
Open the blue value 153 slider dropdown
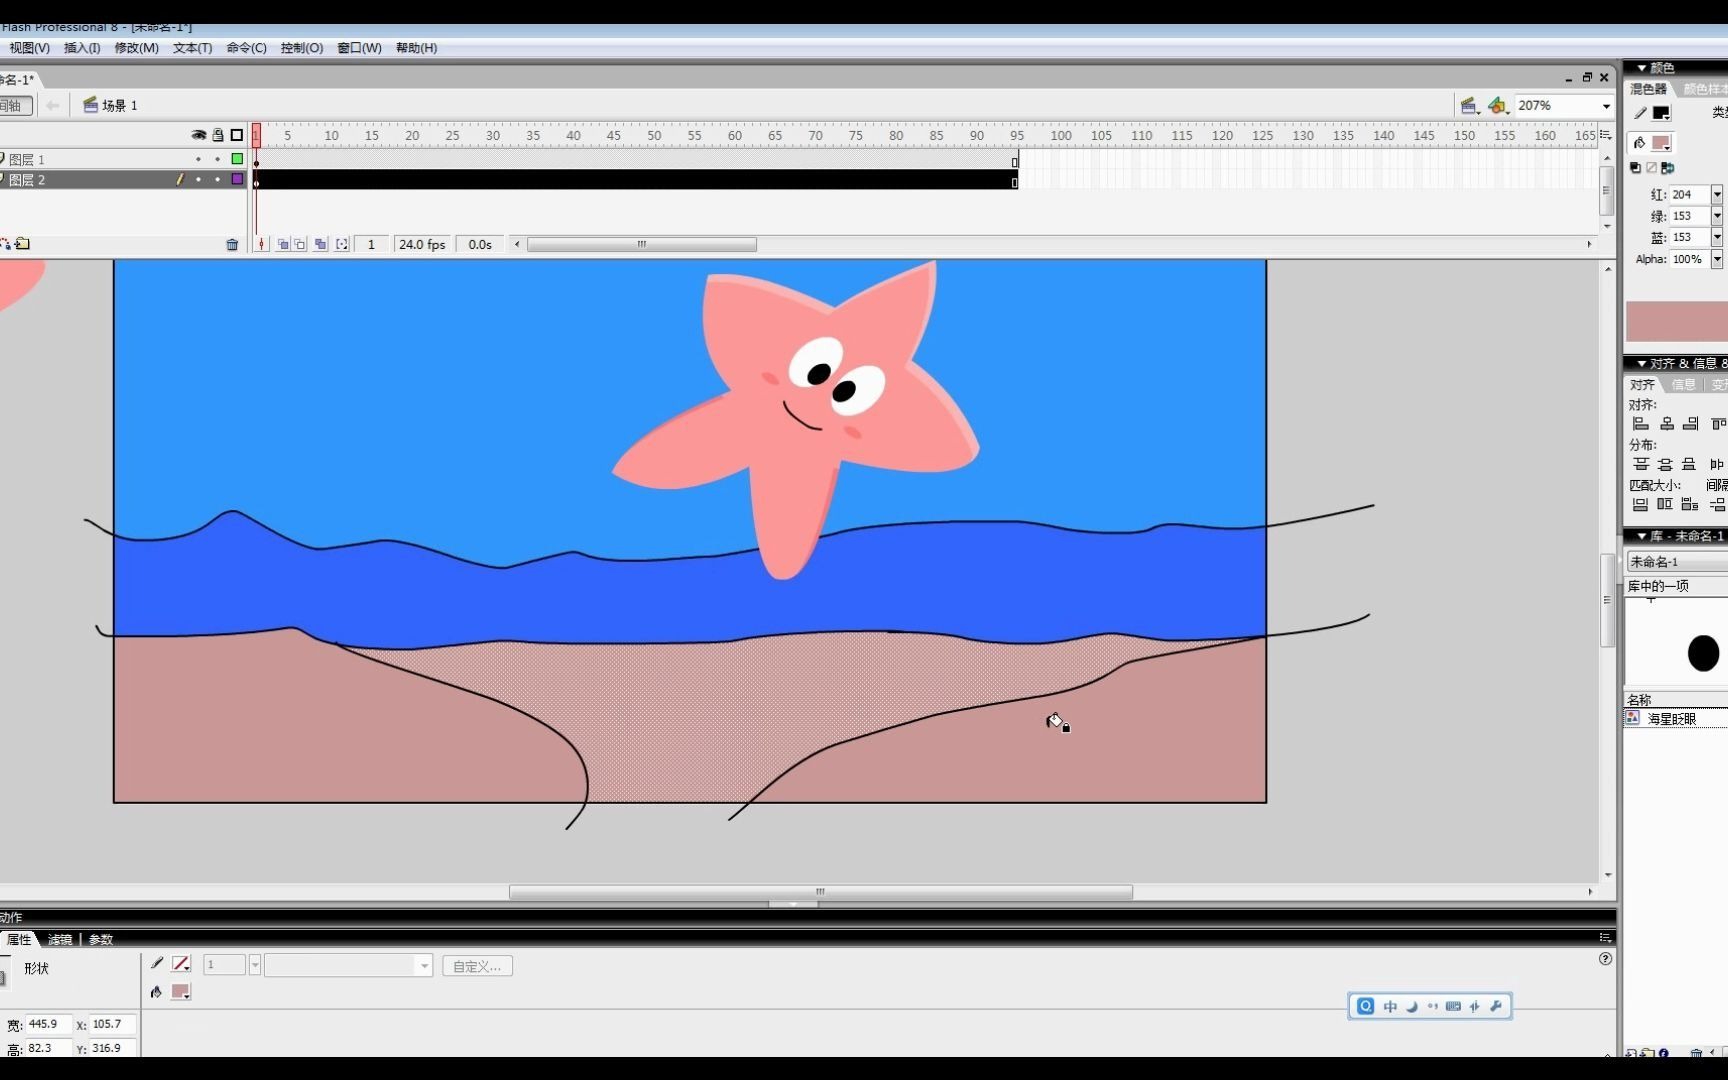1717,237
